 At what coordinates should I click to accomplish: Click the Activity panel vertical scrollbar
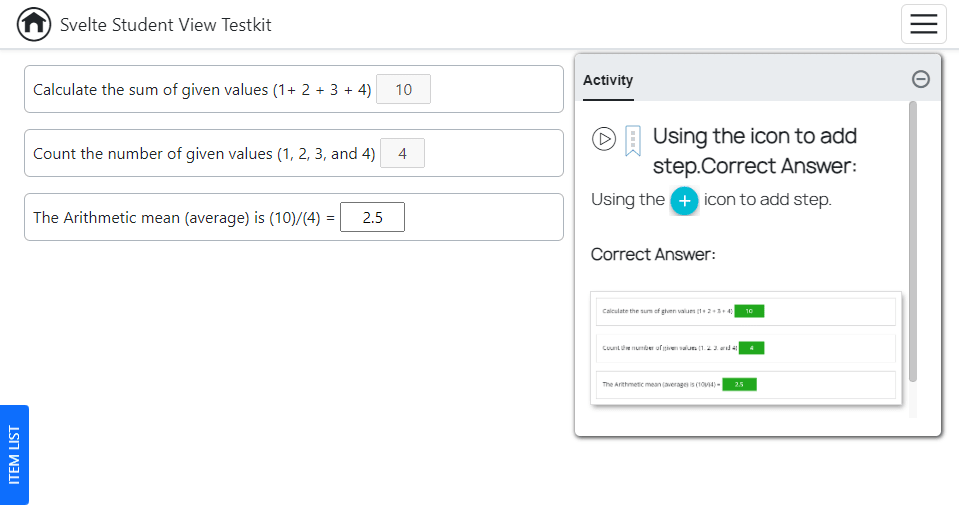912,240
